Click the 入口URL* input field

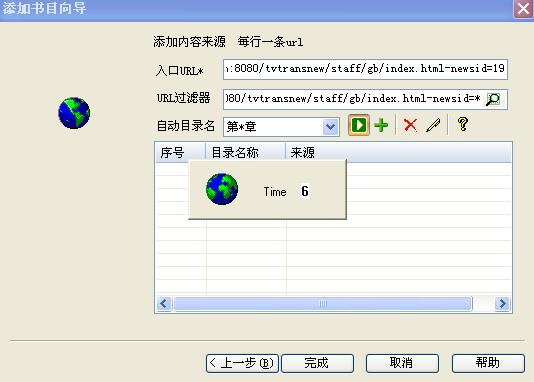click(365, 69)
